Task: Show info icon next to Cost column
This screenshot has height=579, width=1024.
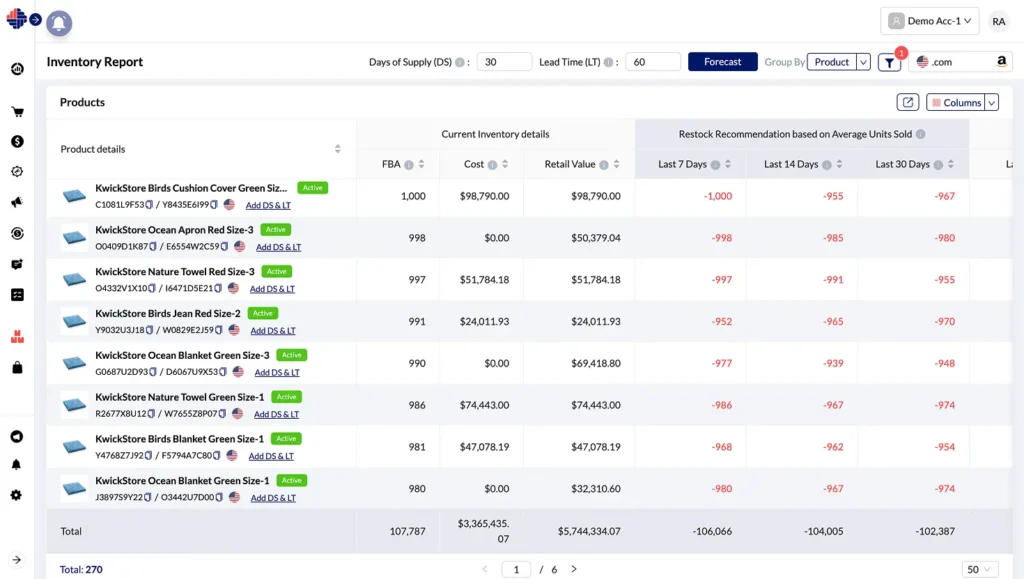Action: pos(492,165)
